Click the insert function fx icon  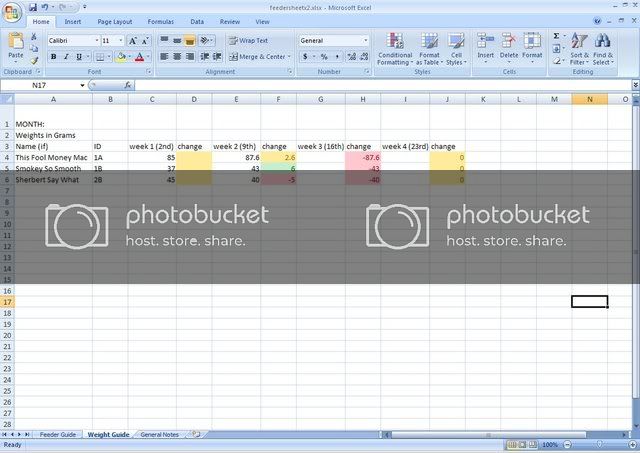click(x=128, y=86)
